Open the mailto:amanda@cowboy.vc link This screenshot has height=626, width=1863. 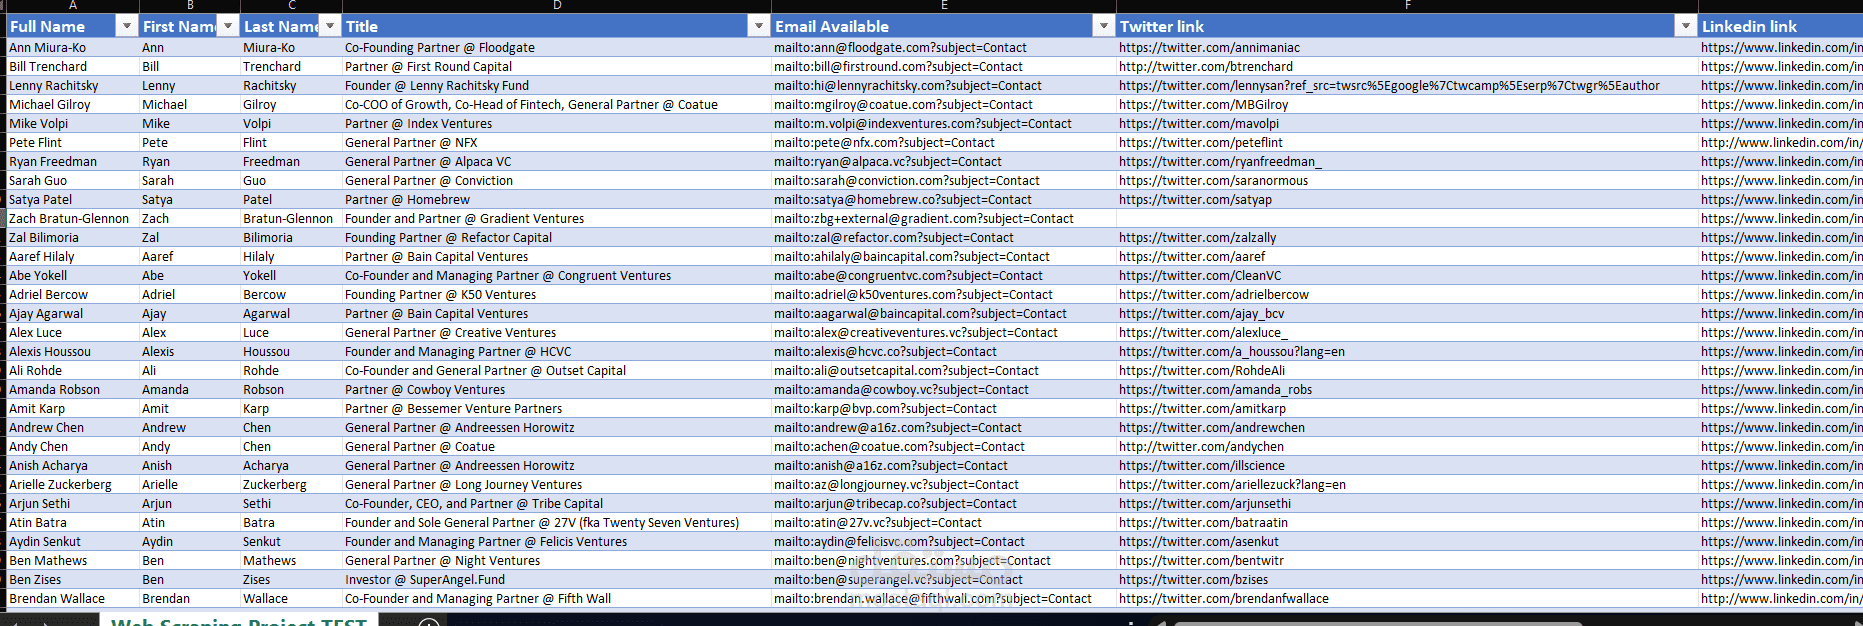click(901, 389)
